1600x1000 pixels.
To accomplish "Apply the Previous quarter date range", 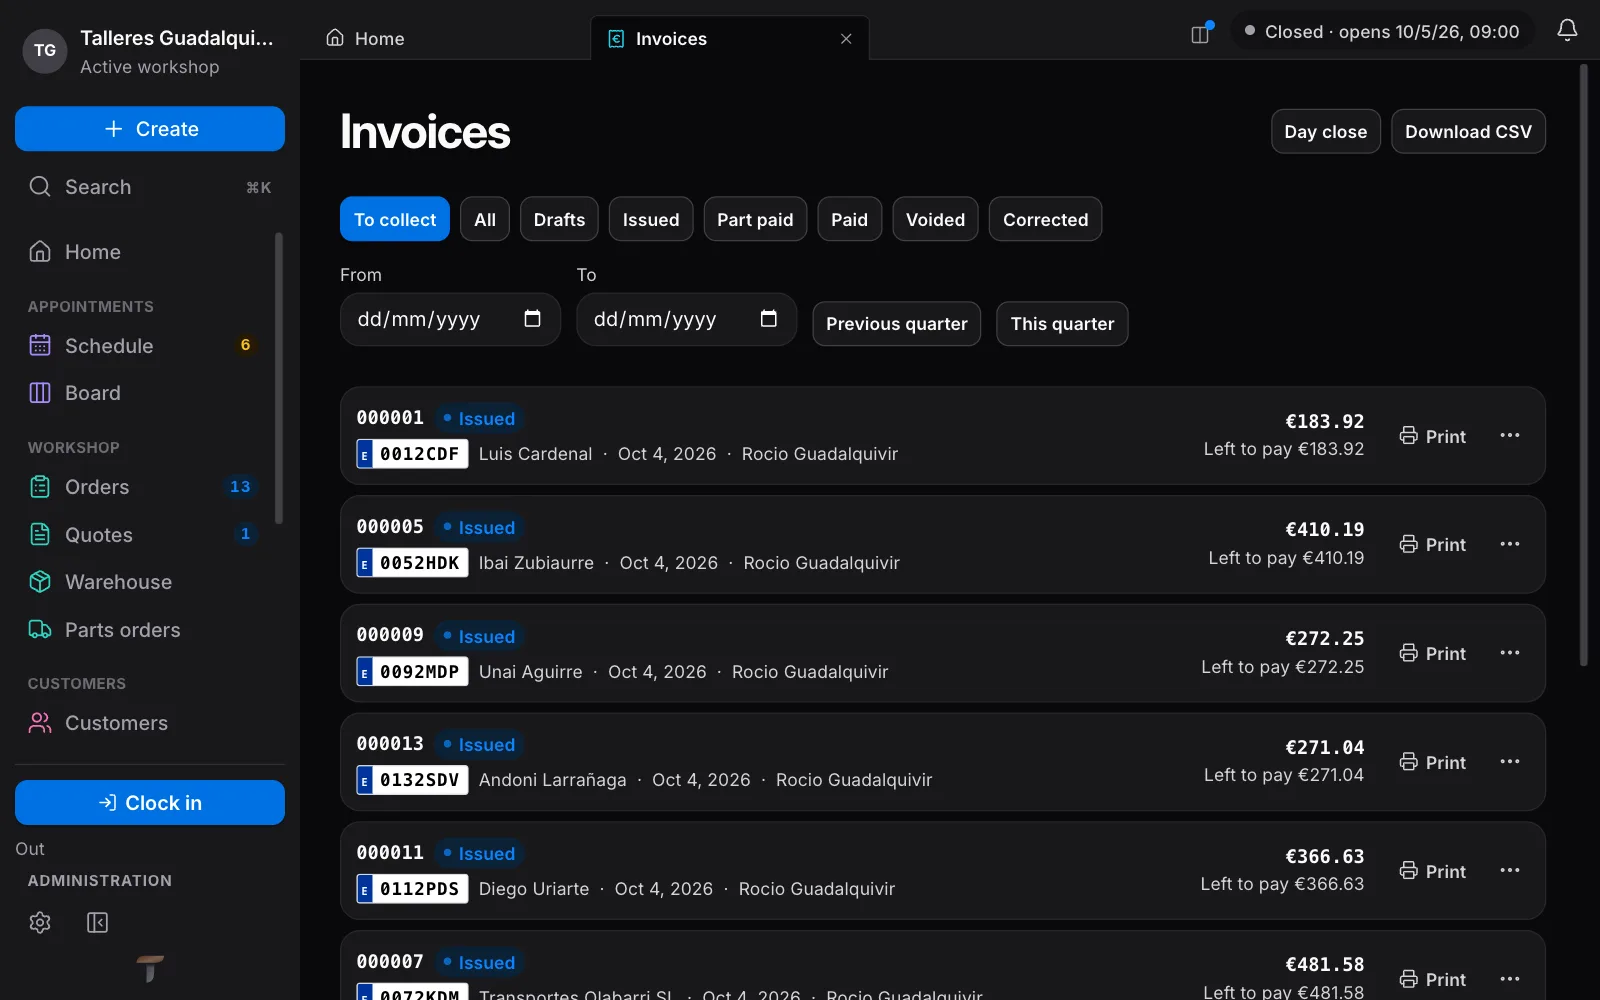I will coord(896,324).
